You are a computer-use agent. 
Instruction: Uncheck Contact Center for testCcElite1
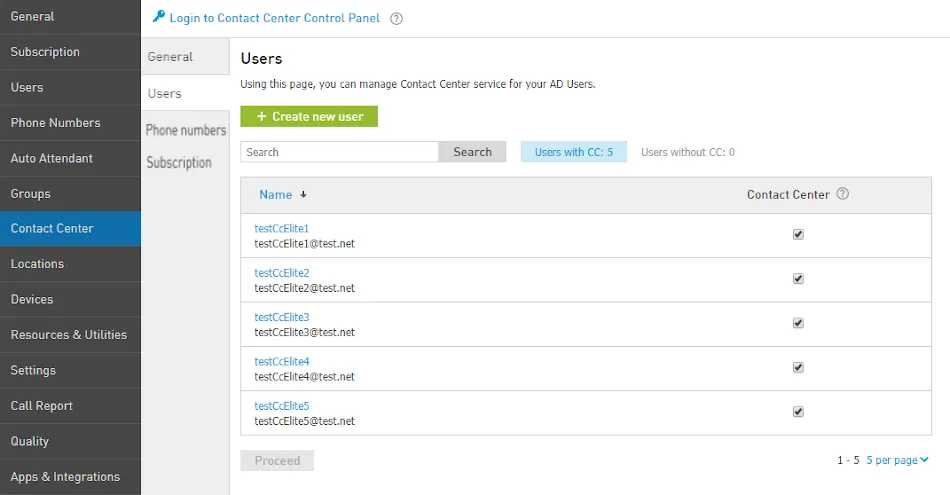tap(798, 234)
